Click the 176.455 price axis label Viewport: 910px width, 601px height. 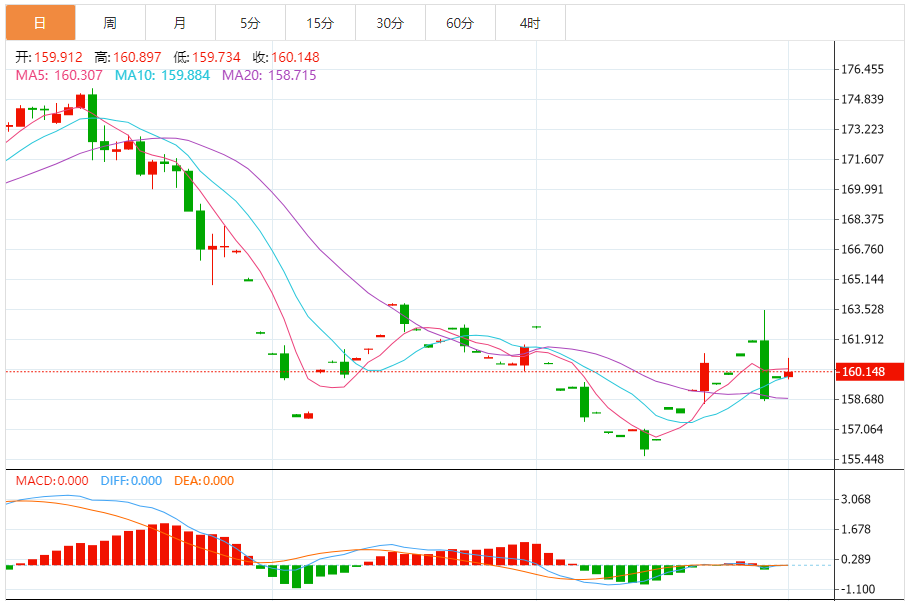pyautogui.click(x=862, y=70)
